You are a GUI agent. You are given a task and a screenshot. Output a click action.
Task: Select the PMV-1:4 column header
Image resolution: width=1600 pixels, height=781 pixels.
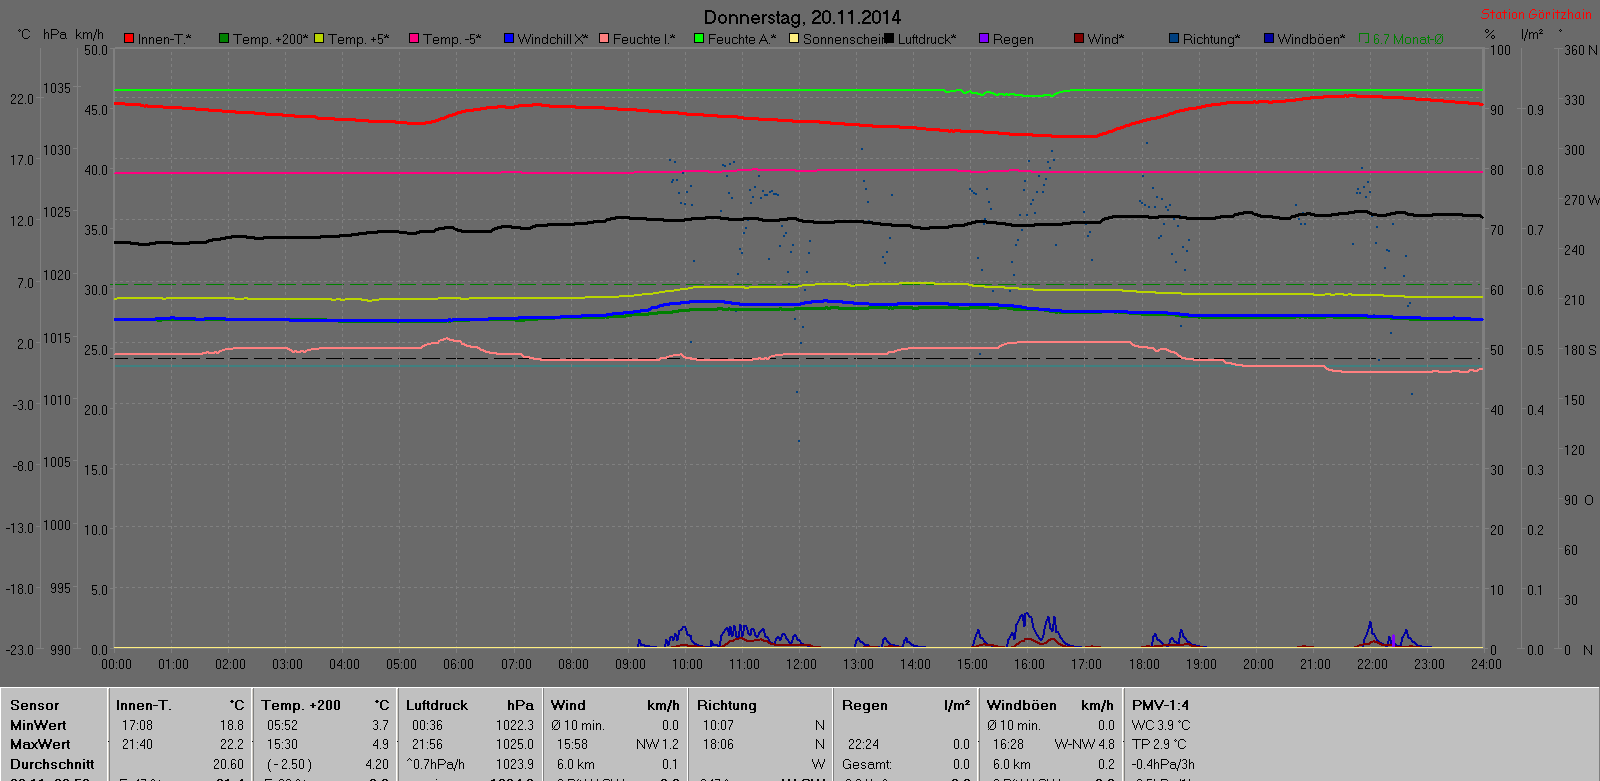point(1160,705)
